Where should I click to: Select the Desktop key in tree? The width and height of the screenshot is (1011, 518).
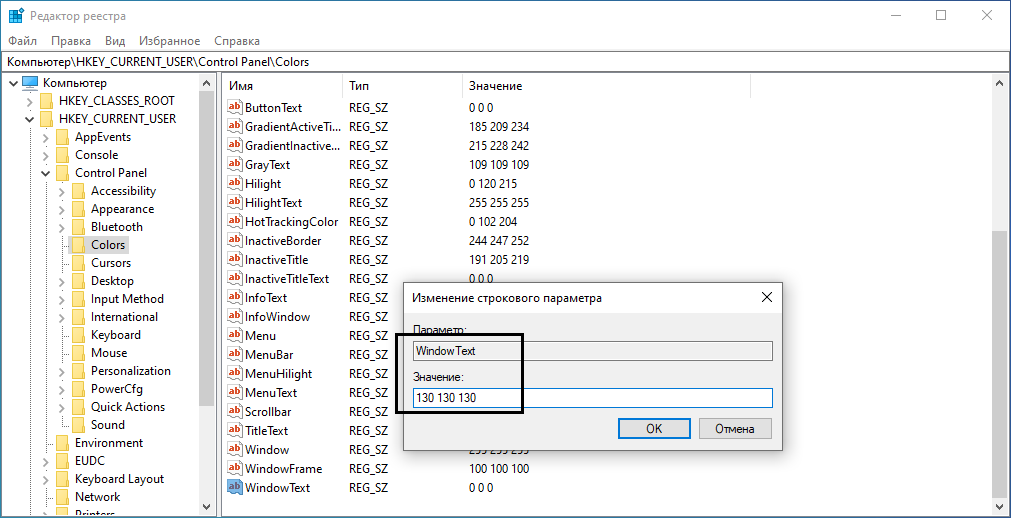click(x=112, y=281)
